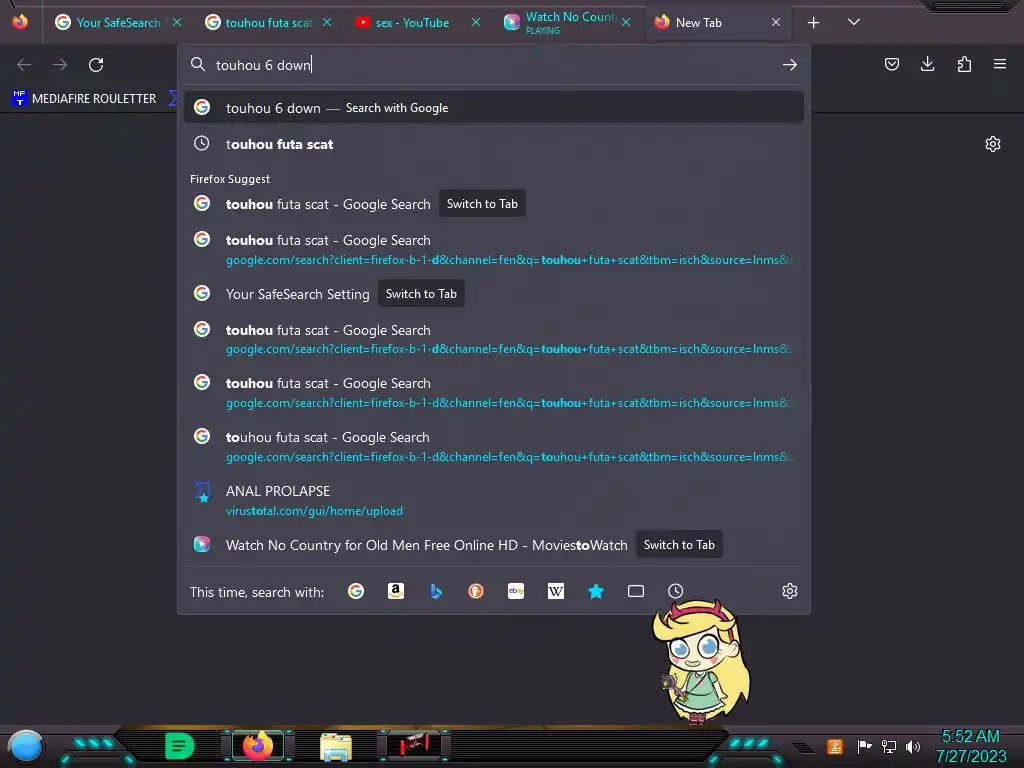Search this time with Amazon icon

396,591
